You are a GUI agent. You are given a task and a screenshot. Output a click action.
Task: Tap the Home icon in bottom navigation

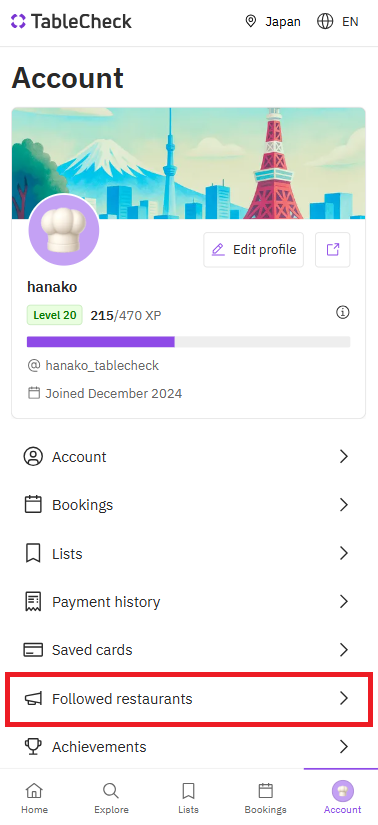click(34, 791)
